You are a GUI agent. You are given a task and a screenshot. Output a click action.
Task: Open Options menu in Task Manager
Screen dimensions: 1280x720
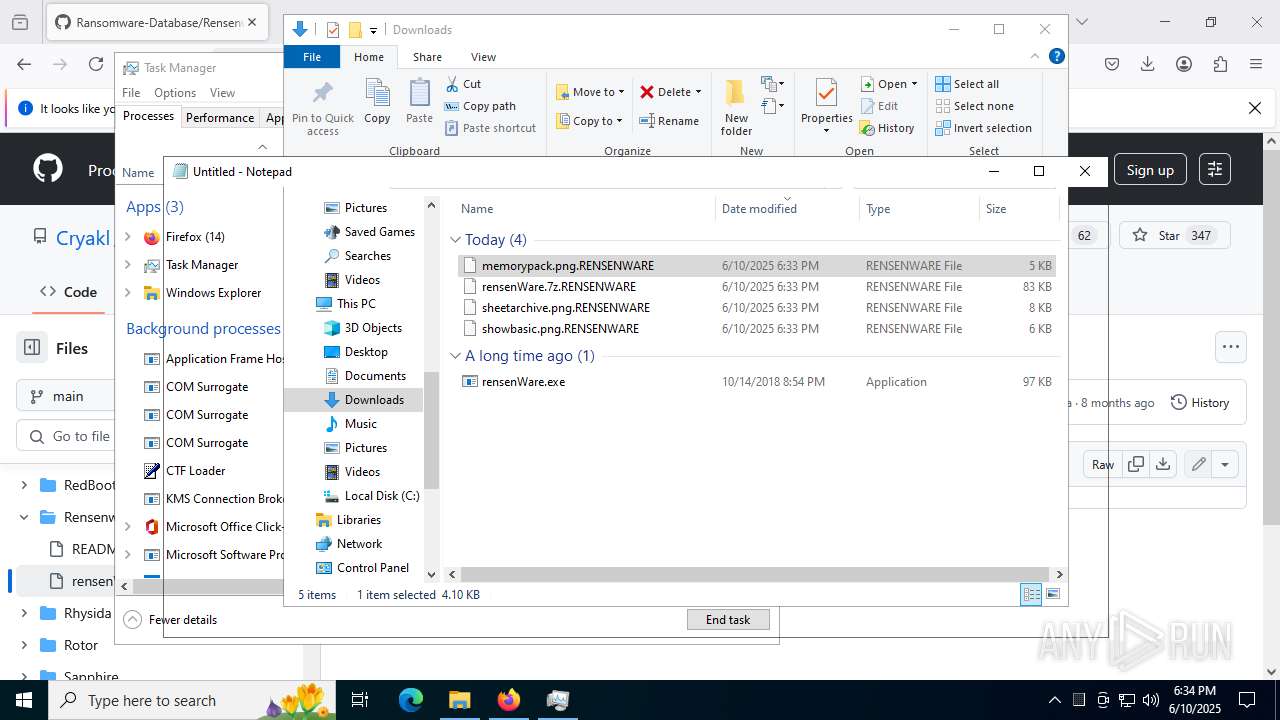(175, 93)
